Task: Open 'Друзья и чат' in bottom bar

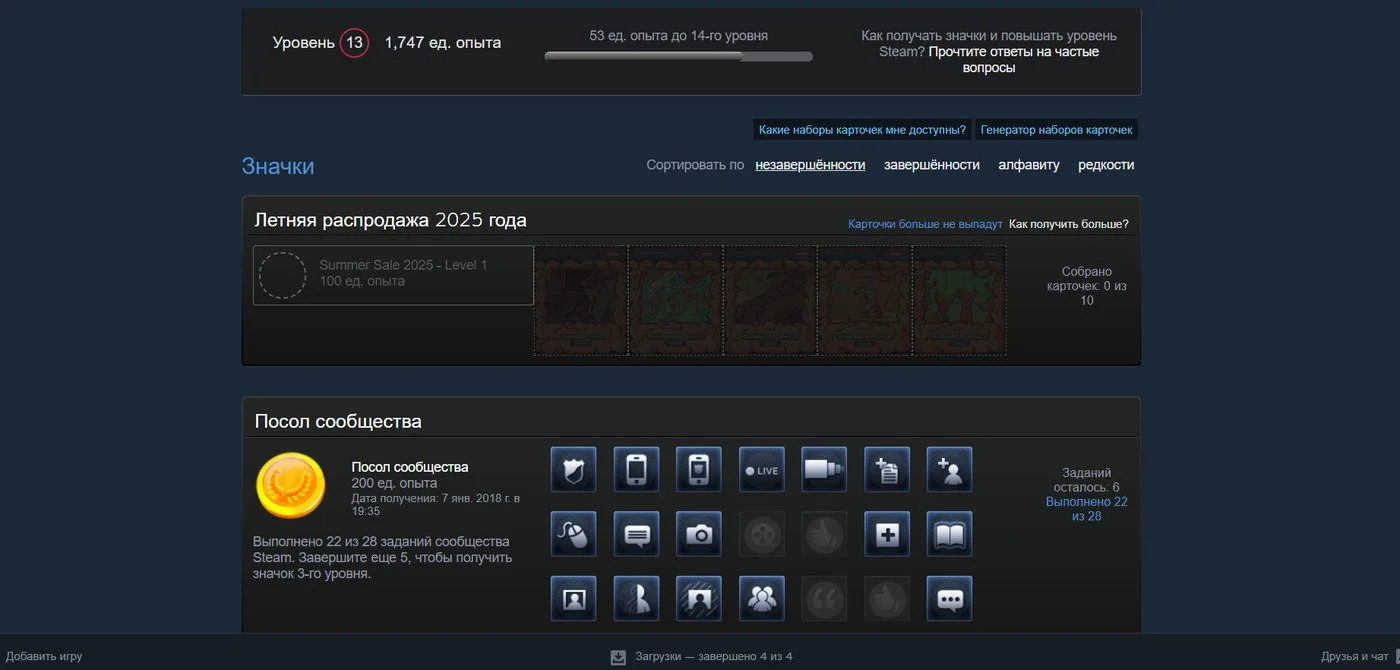Action: coord(1355,657)
